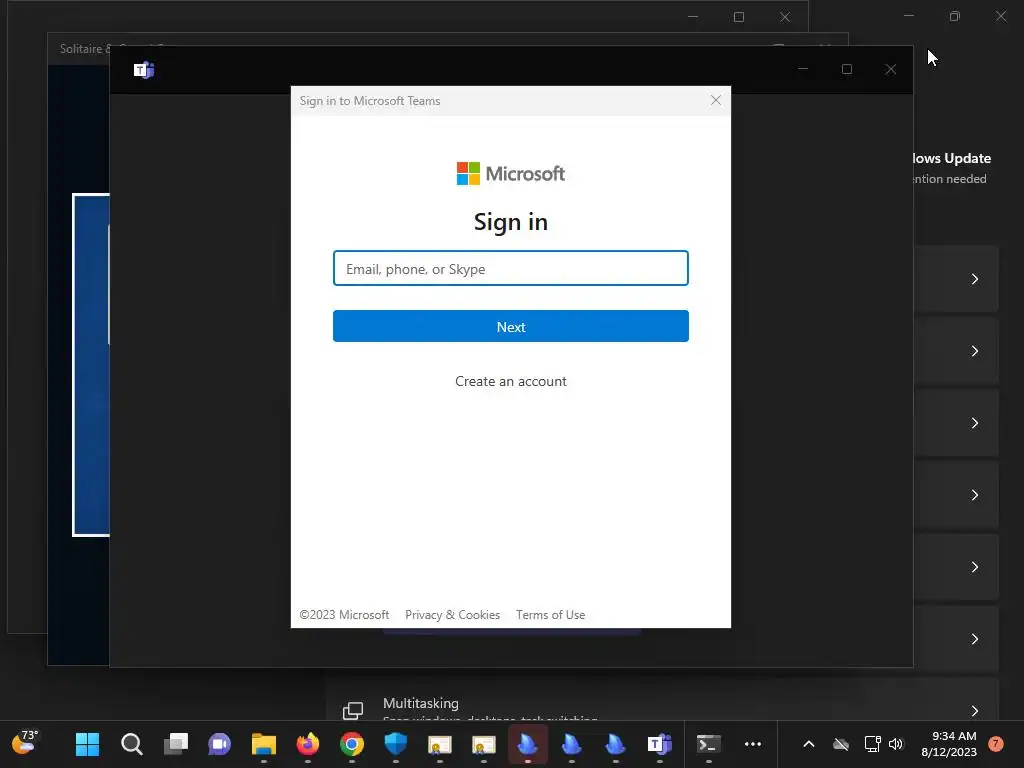Open the notification badge showing 7
Image resolution: width=1024 pixels, height=768 pixels.
click(x=995, y=744)
